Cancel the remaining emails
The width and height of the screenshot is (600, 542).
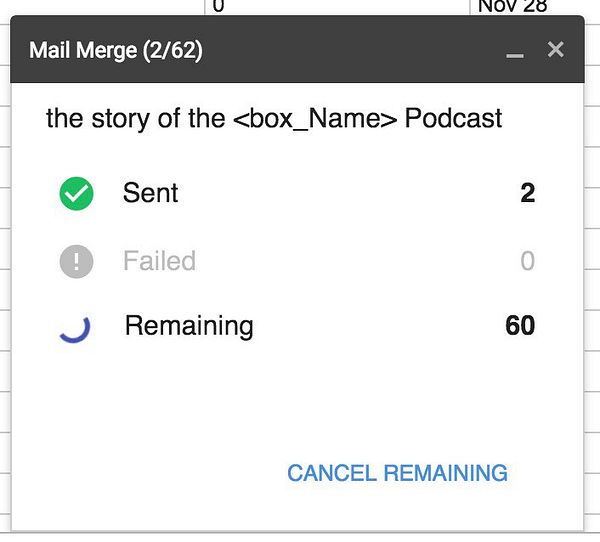point(397,473)
